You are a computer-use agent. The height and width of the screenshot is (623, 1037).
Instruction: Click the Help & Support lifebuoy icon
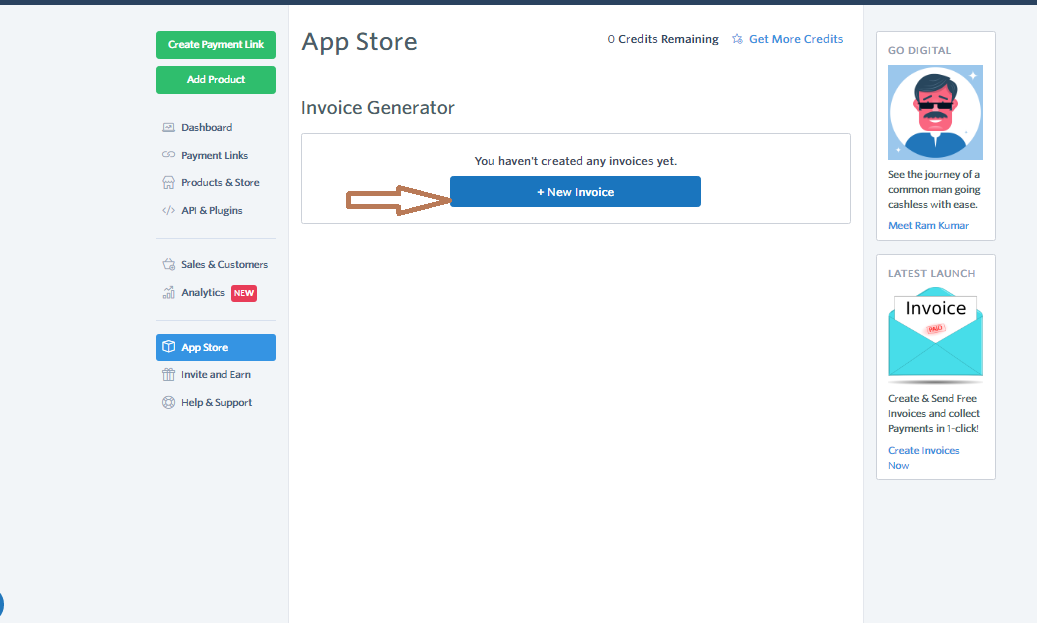169,402
